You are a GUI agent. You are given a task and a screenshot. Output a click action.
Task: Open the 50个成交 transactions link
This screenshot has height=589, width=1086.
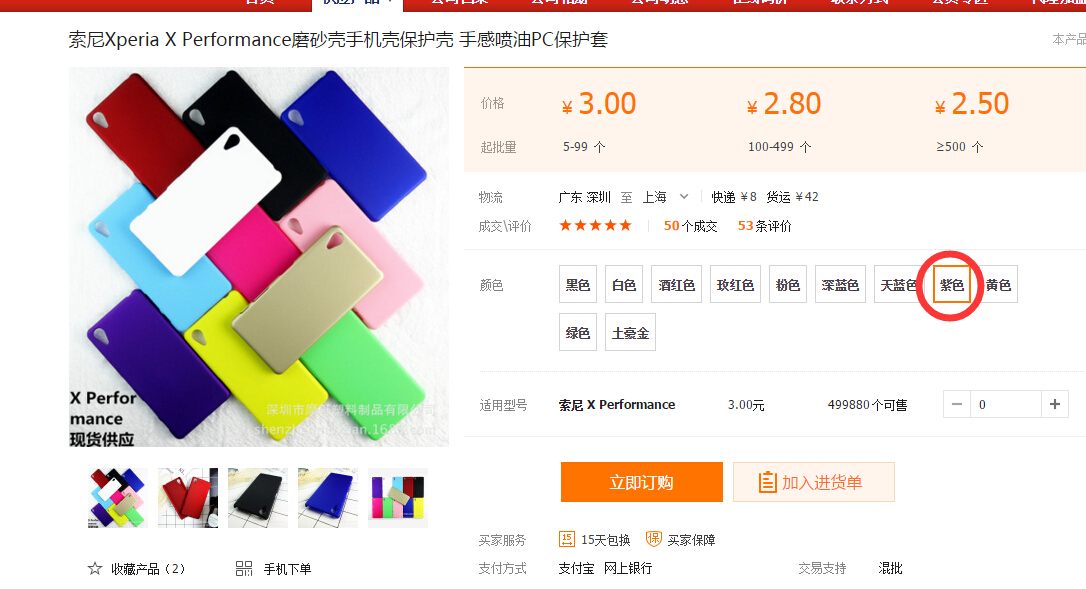click(x=691, y=226)
